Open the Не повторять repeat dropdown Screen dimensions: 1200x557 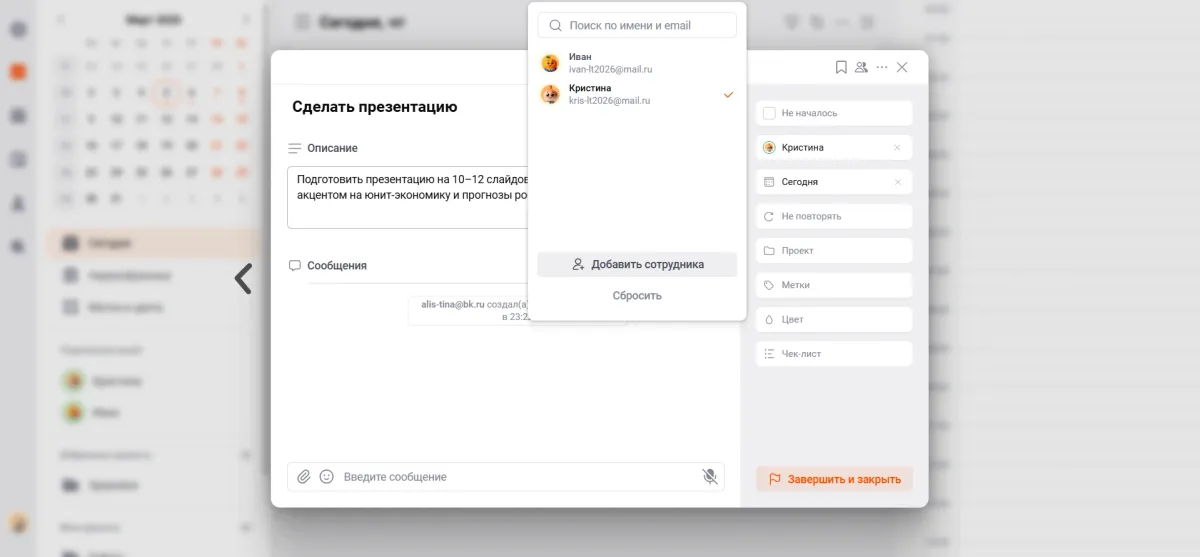click(x=834, y=216)
